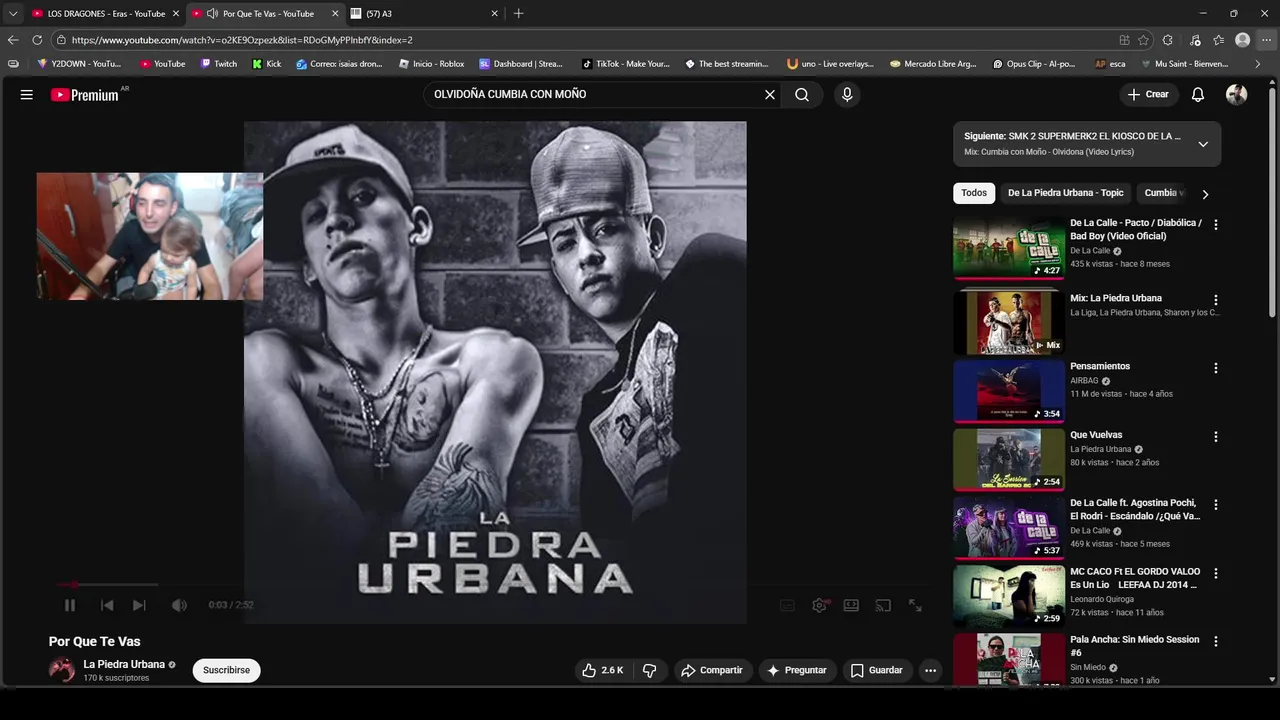Open more actions ellipsis under video
Viewport: 1280px width, 720px height.
pyautogui.click(x=930, y=670)
